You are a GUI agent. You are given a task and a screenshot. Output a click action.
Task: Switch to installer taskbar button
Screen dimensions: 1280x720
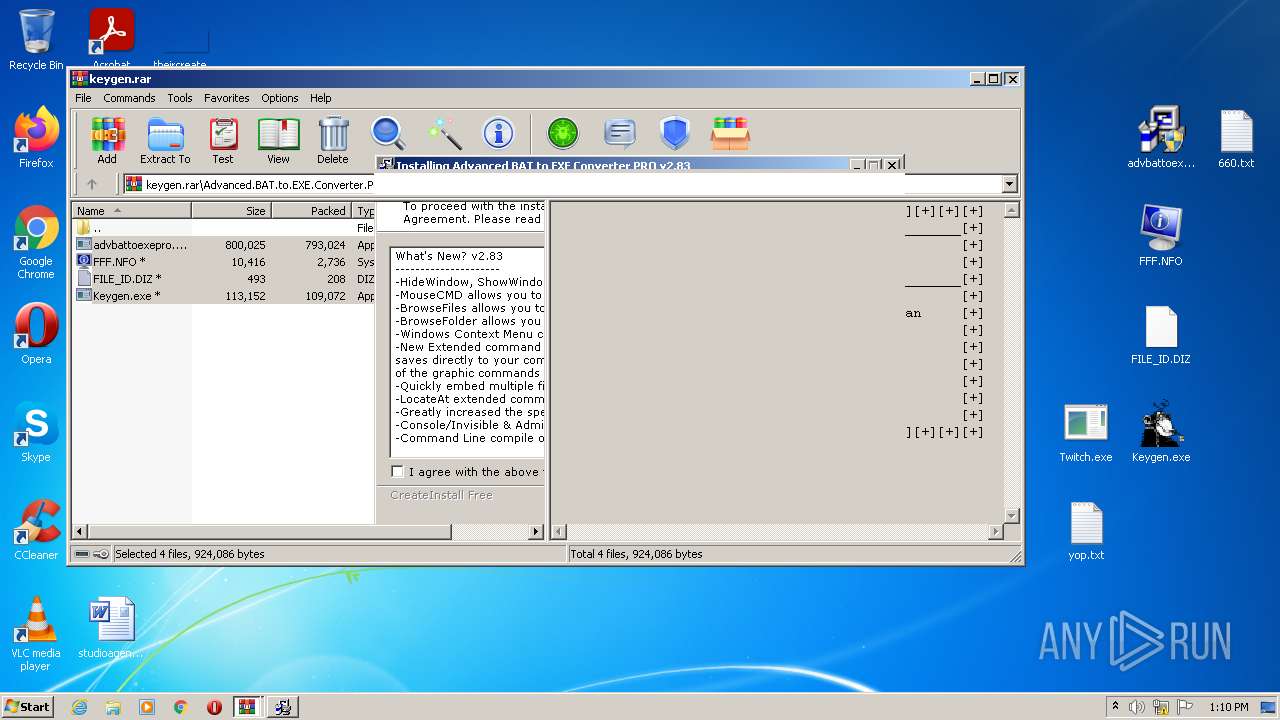[282, 707]
